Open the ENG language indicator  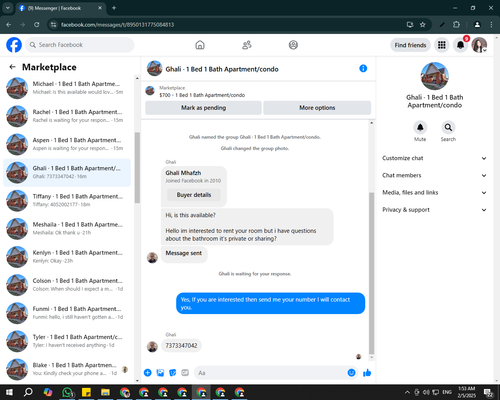[x=447, y=392]
